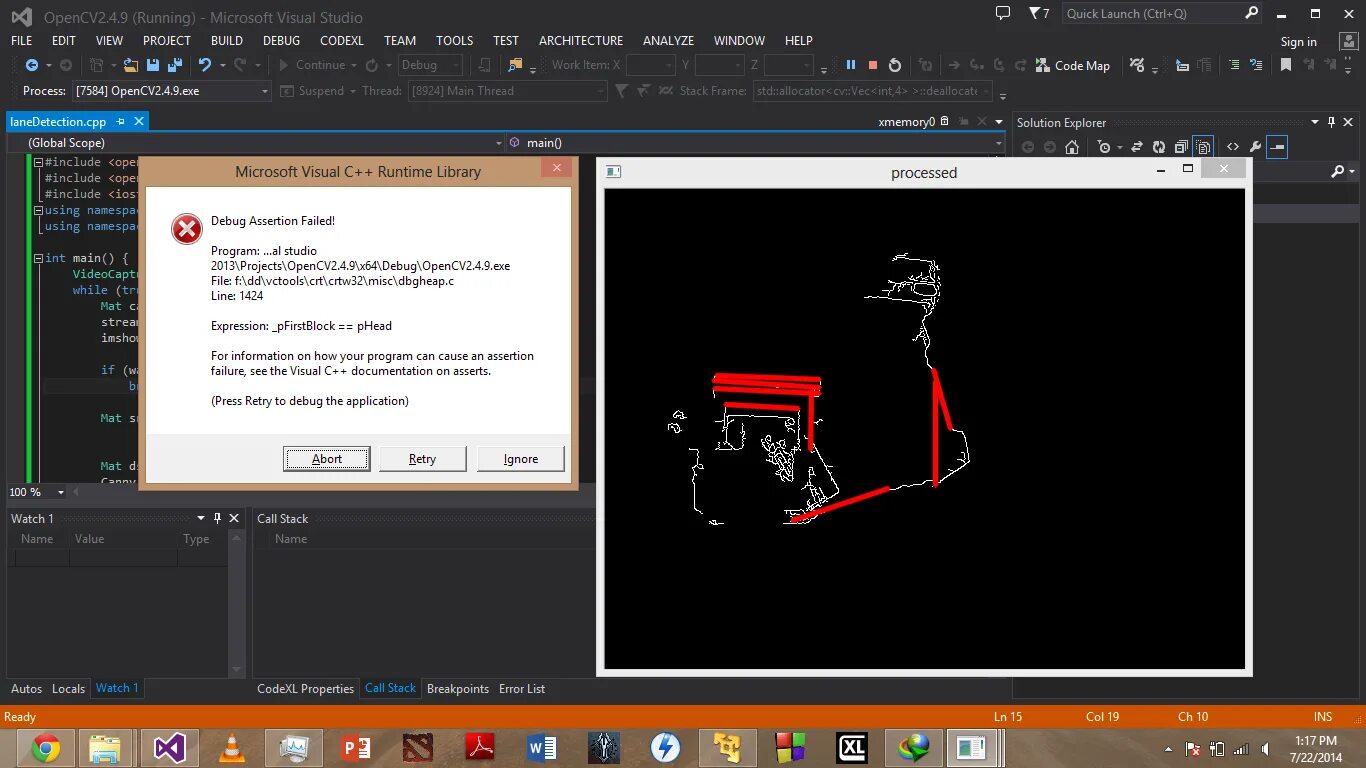Click the Break All pause icon
The image size is (1366, 768).
[851, 65]
